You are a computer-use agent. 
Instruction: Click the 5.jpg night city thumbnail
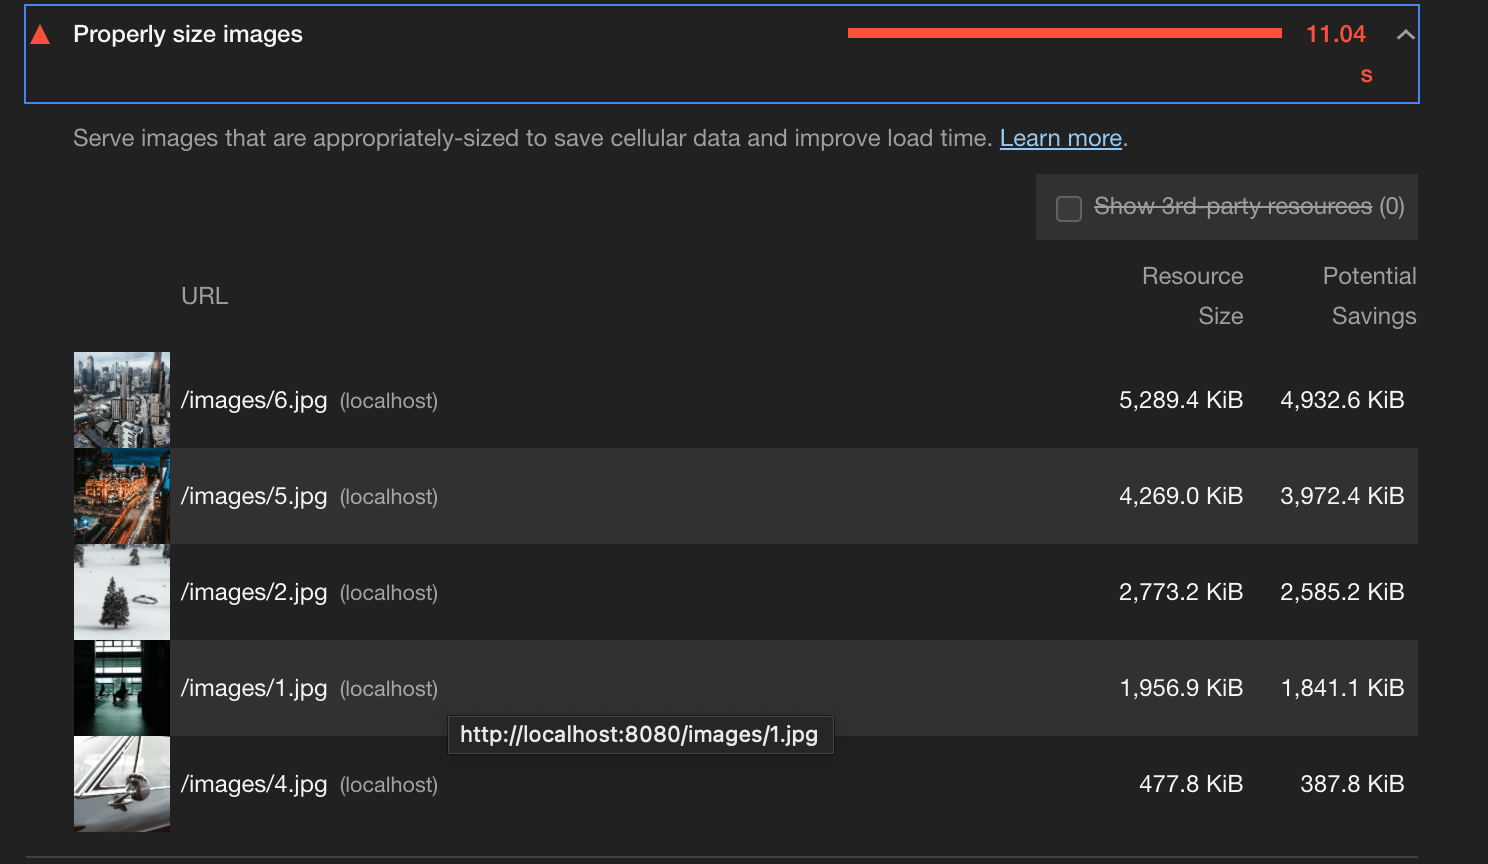(122, 496)
